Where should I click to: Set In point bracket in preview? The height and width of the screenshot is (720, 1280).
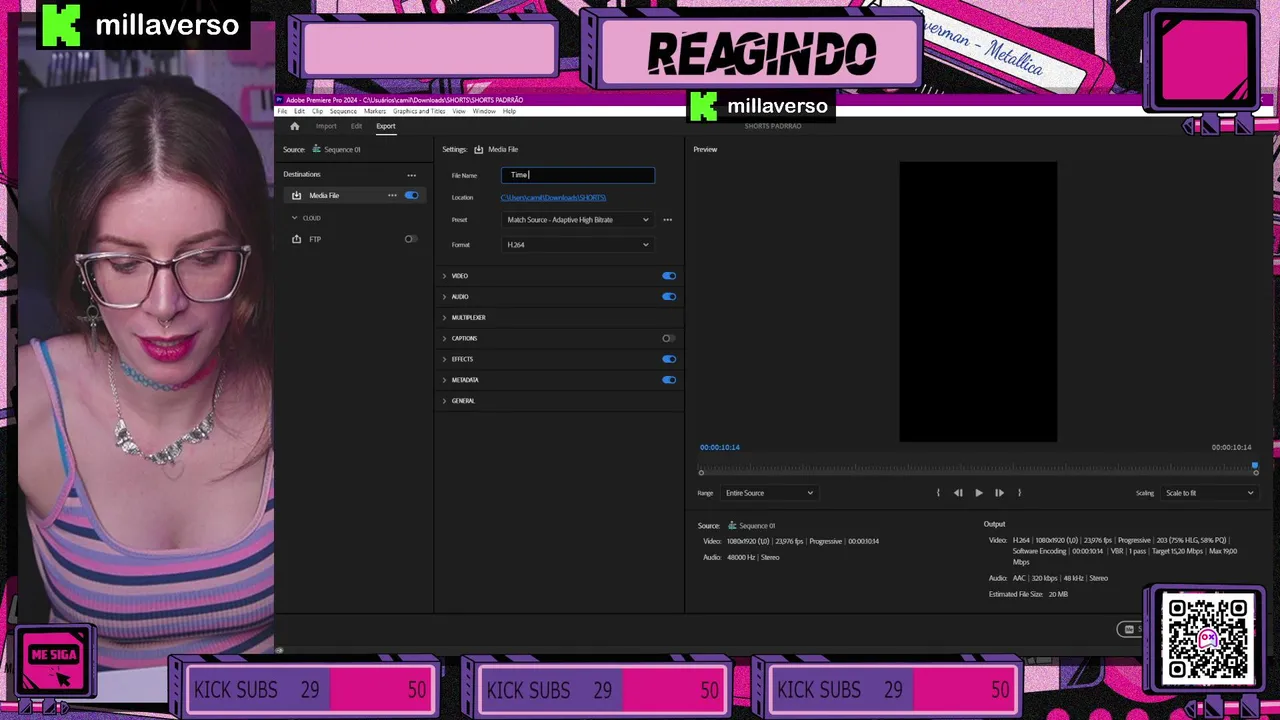pyautogui.click(x=938, y=493)
